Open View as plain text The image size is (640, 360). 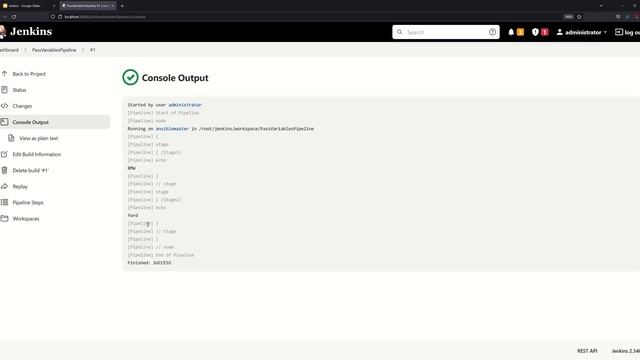(39, 138)
